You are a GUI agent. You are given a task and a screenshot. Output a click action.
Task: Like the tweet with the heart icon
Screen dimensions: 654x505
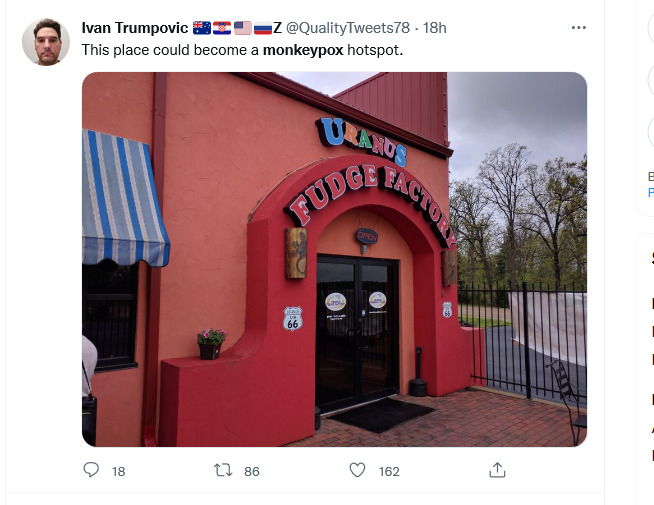357,470
